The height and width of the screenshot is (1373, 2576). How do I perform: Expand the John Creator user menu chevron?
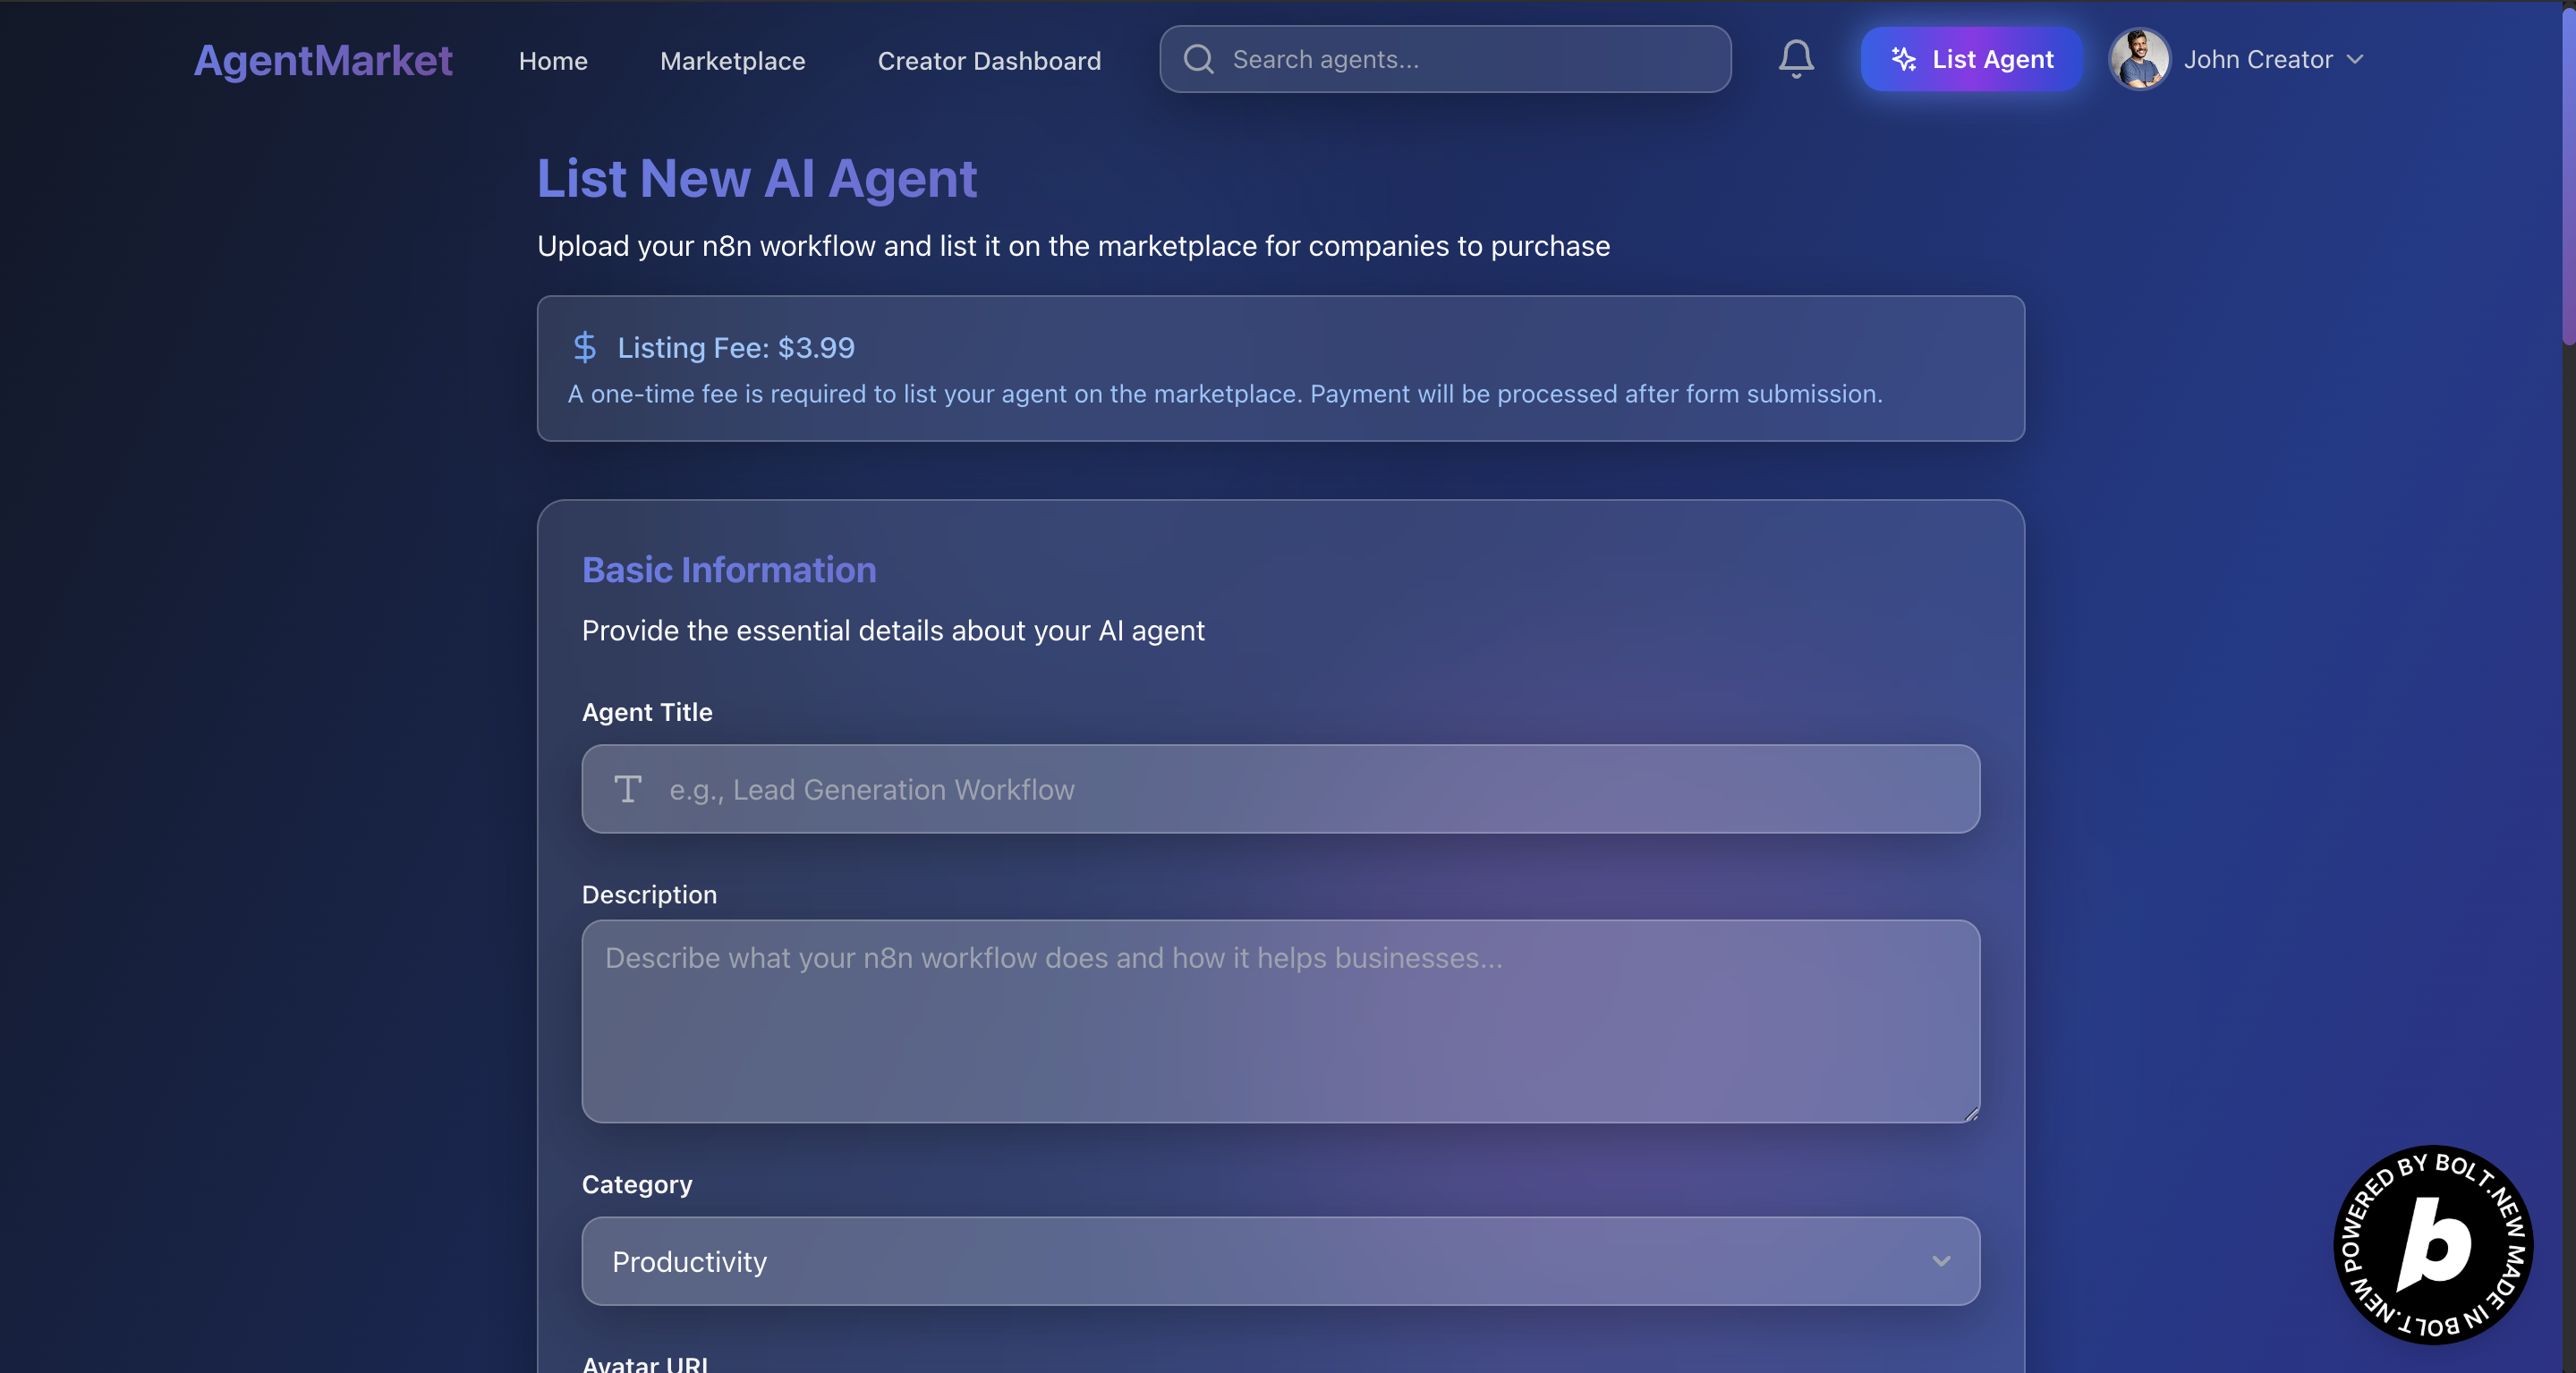(2355, 59)
